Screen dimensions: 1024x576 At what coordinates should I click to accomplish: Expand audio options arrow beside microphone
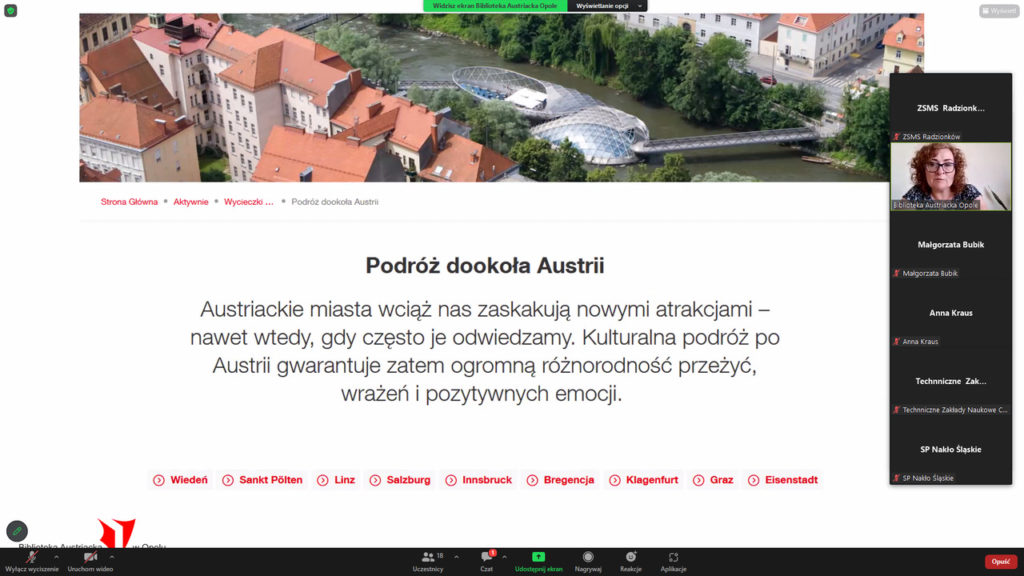pyautogui.click(x=56, y=556)
